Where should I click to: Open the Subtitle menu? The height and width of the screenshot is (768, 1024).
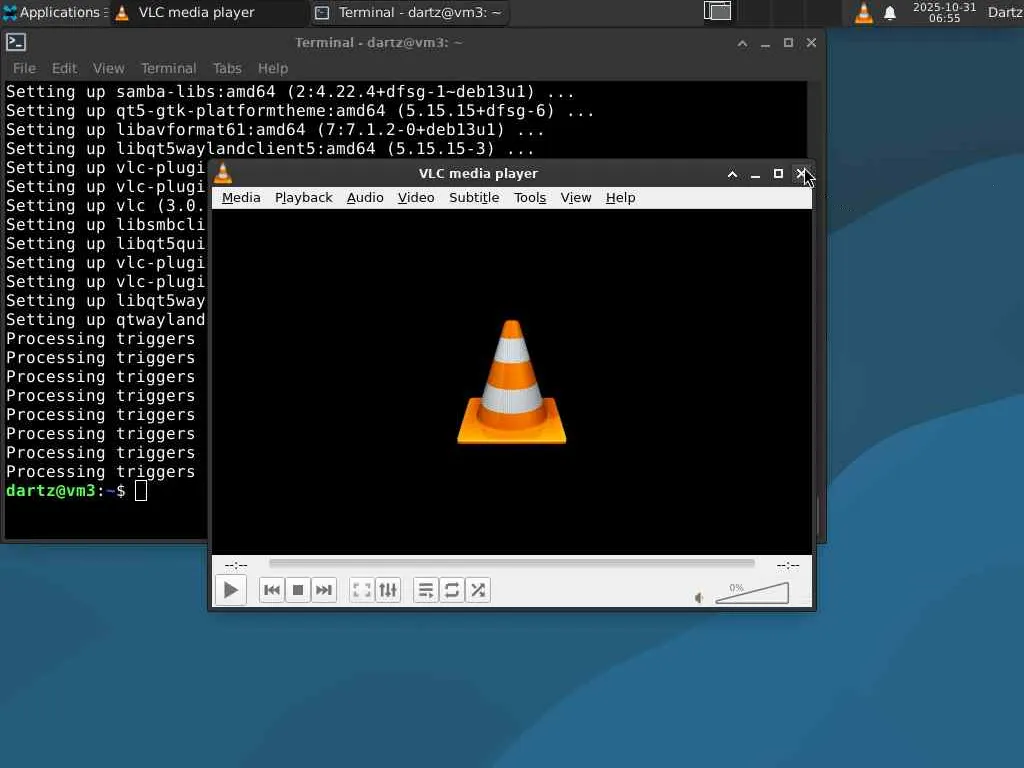pyautogui.click(x=474, y=198)
